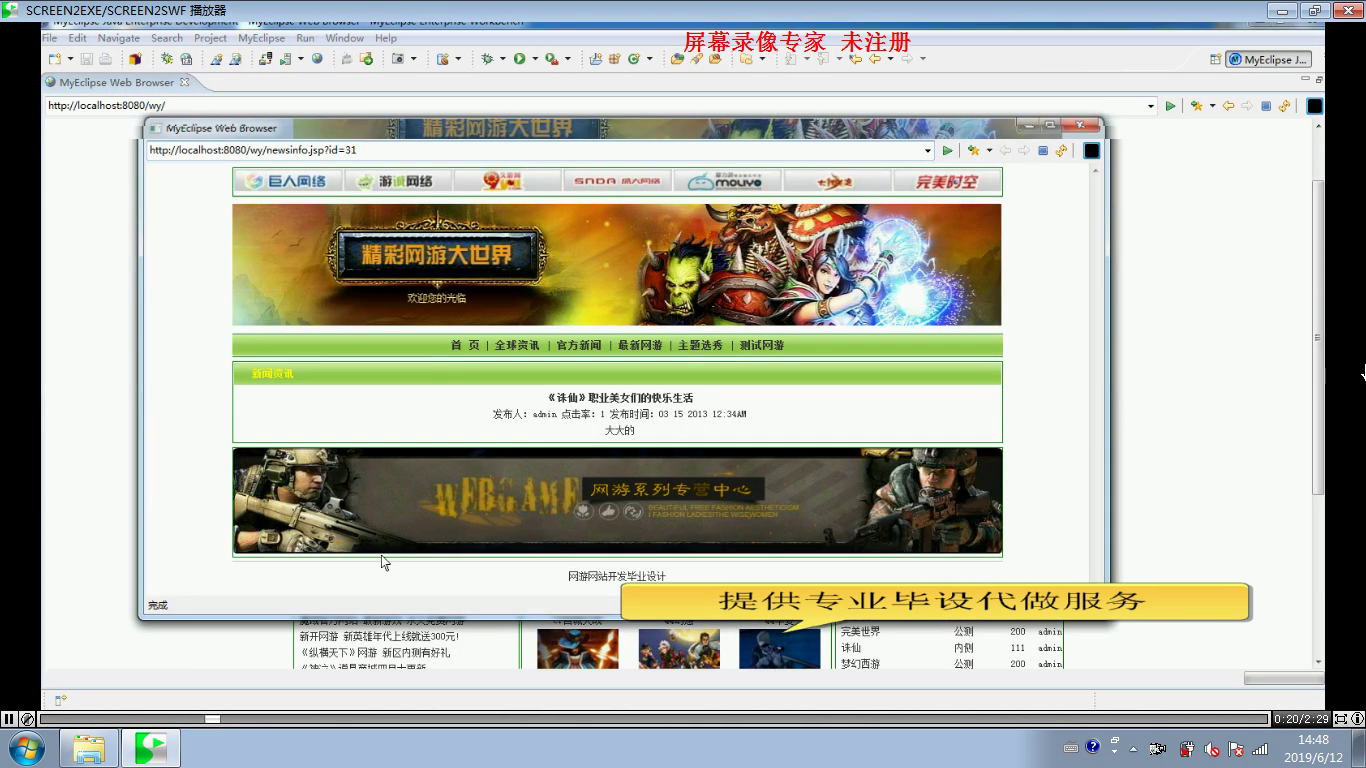Click the Open Perspective icon
This screenshot has width=1366, height=768.
pyautogui.click(x=1215, y=60)
